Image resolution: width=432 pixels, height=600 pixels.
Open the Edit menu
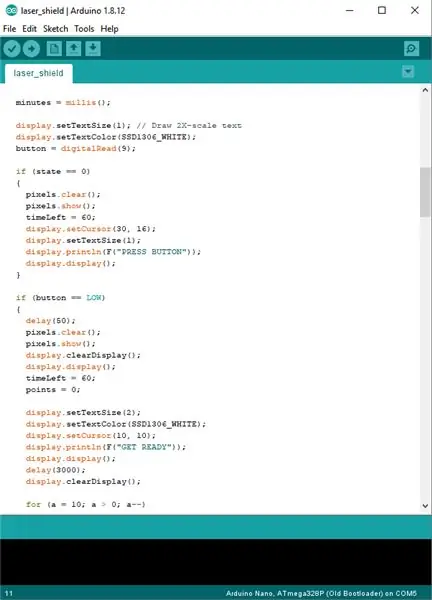point(29,29)
